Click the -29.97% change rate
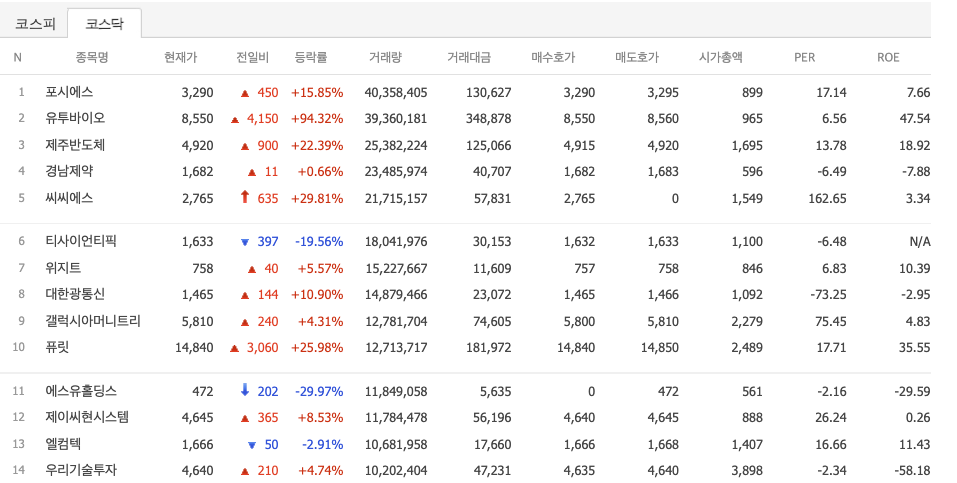 (x=319, y=391)
